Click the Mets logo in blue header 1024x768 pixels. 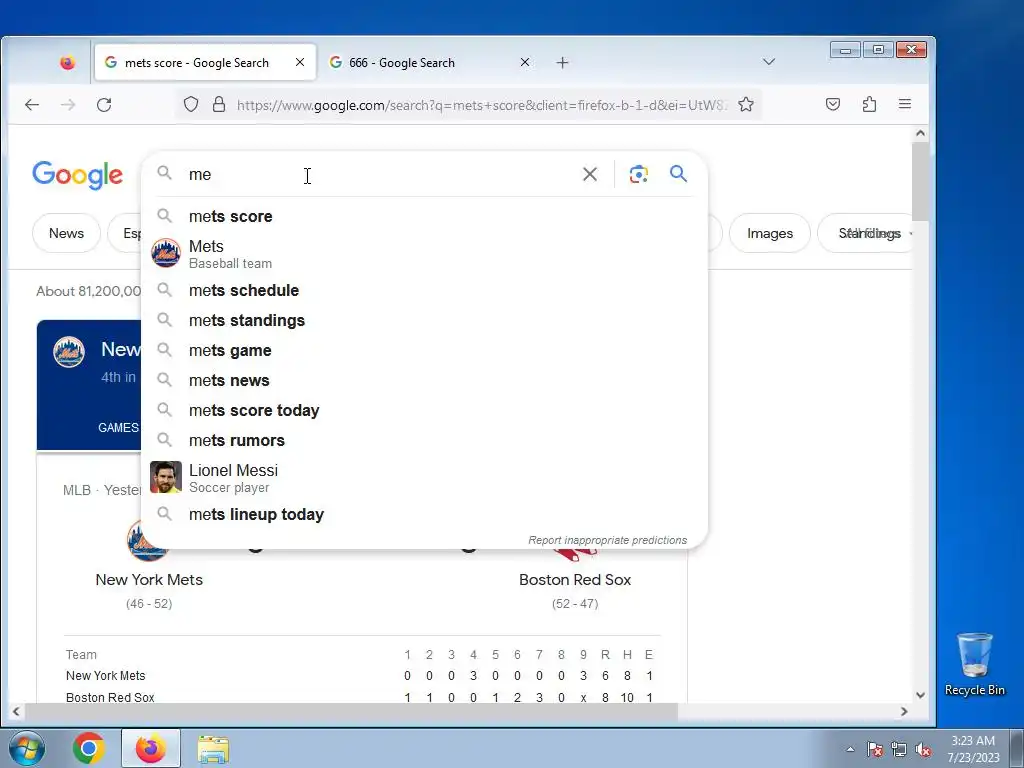coord(69,351)
